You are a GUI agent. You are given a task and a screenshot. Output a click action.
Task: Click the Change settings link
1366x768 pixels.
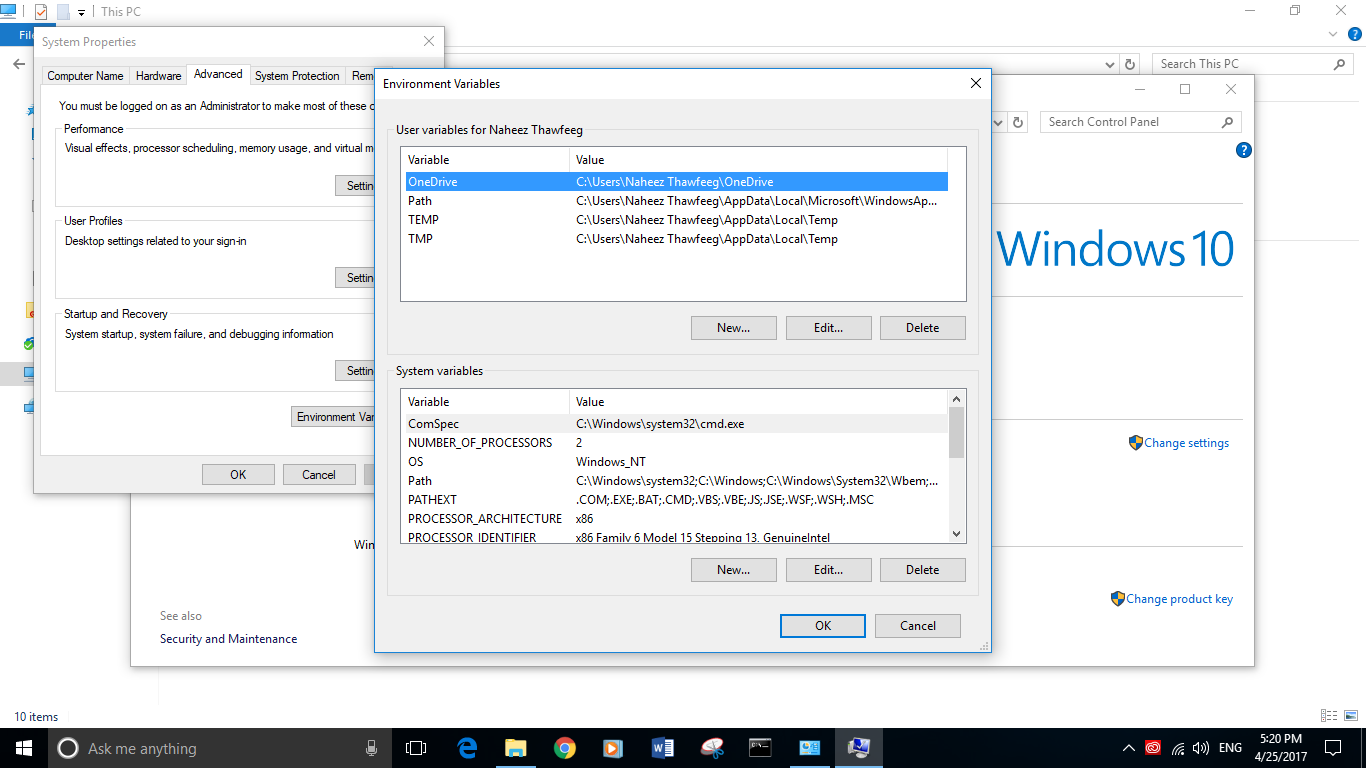tap(1186, 442)
